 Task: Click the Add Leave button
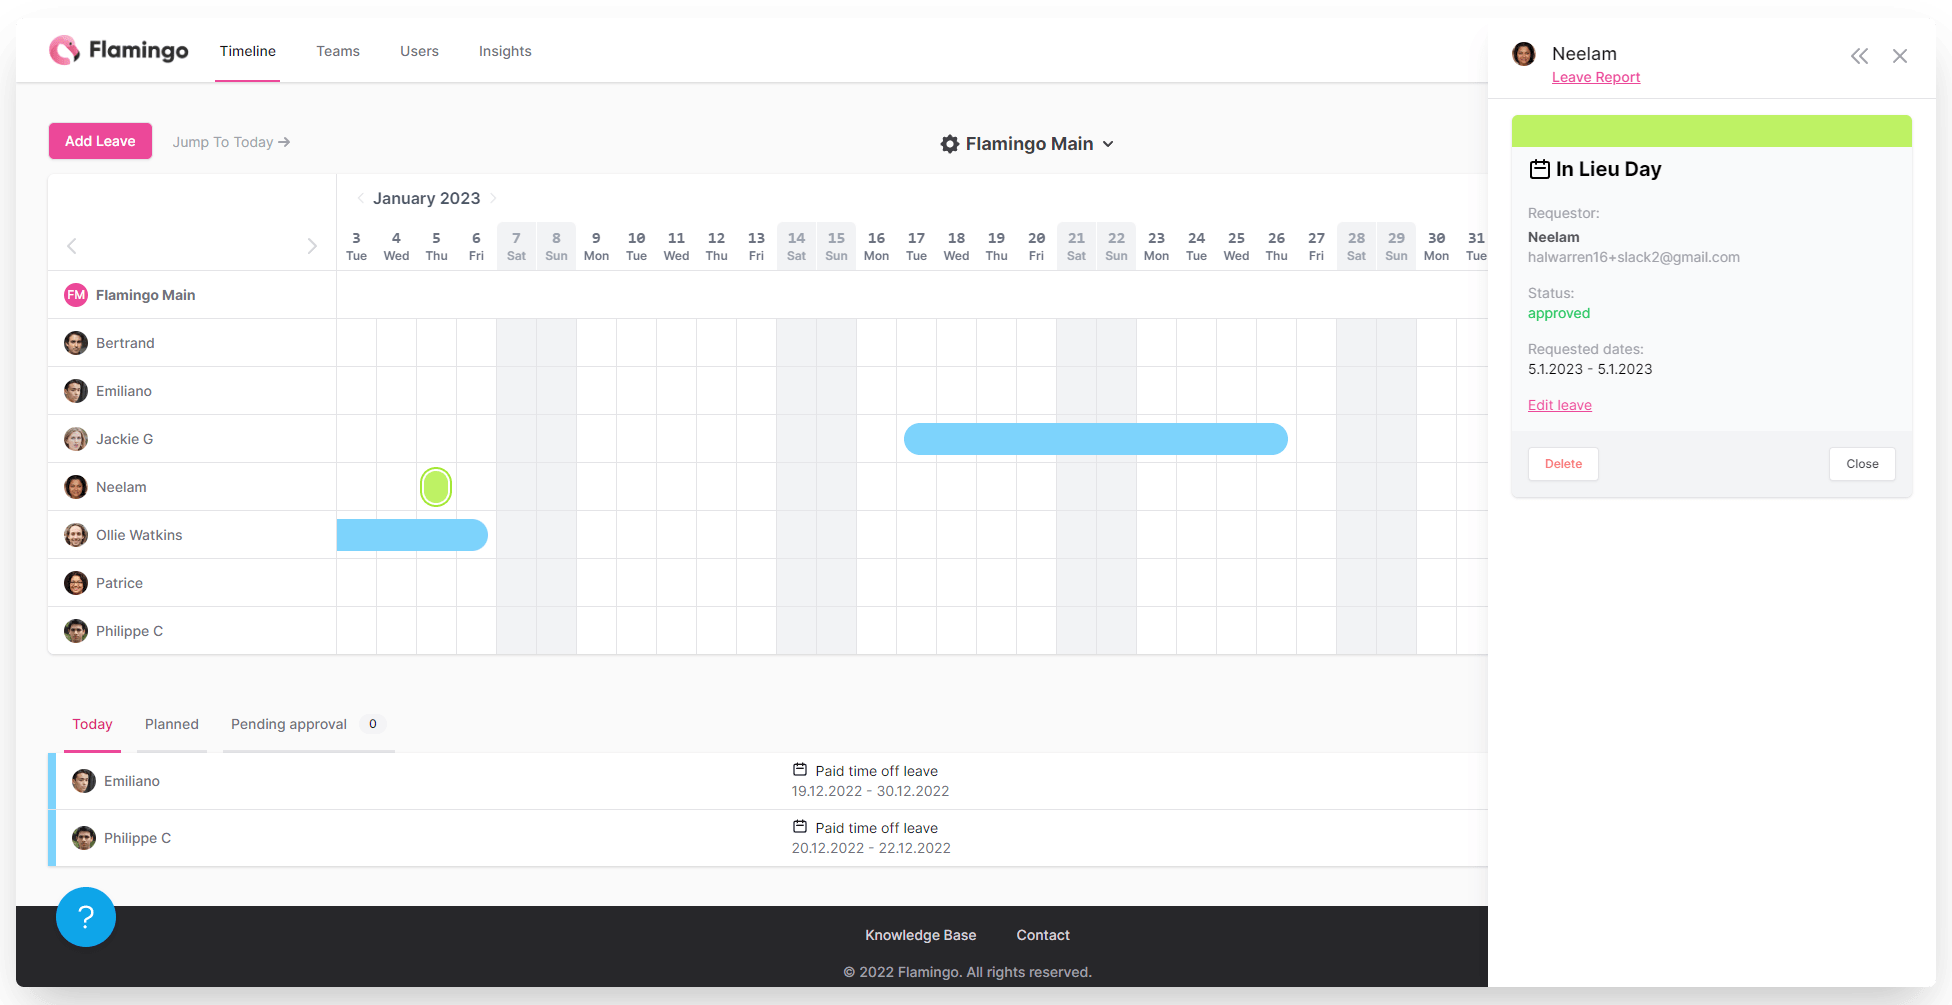click(100, 141)
